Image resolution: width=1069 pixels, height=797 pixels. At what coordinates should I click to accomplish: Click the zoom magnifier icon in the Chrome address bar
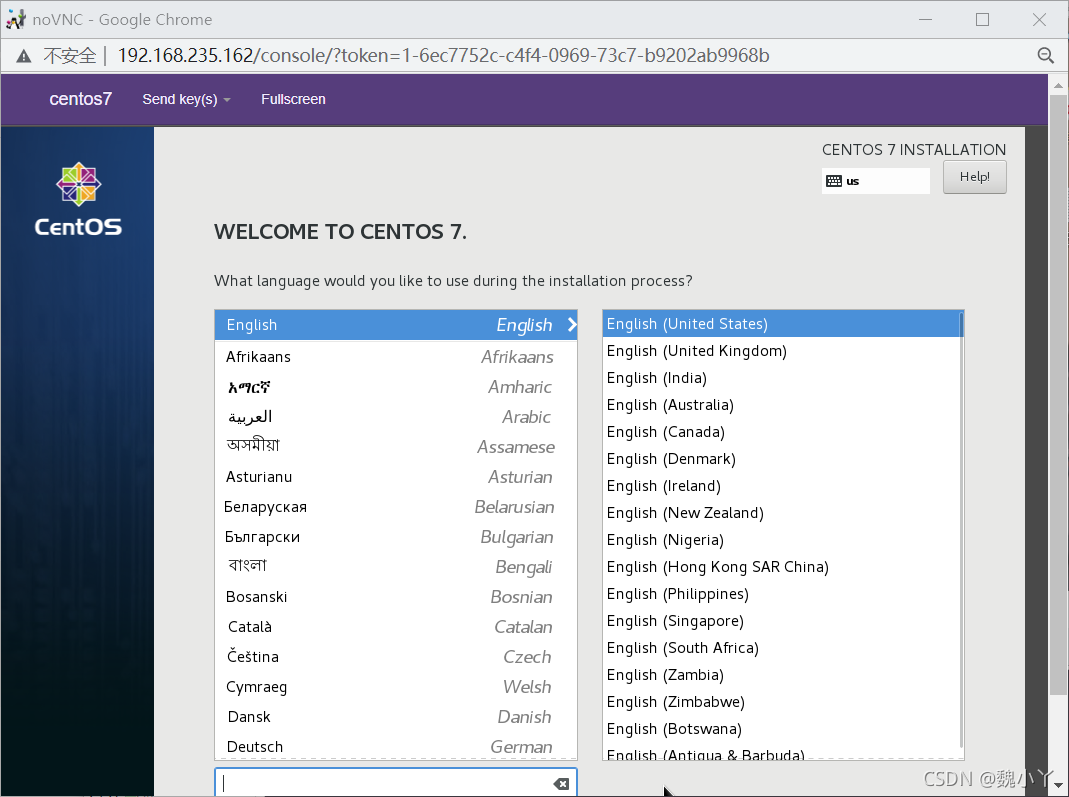pyautogui.click(x=1045, y=55)
